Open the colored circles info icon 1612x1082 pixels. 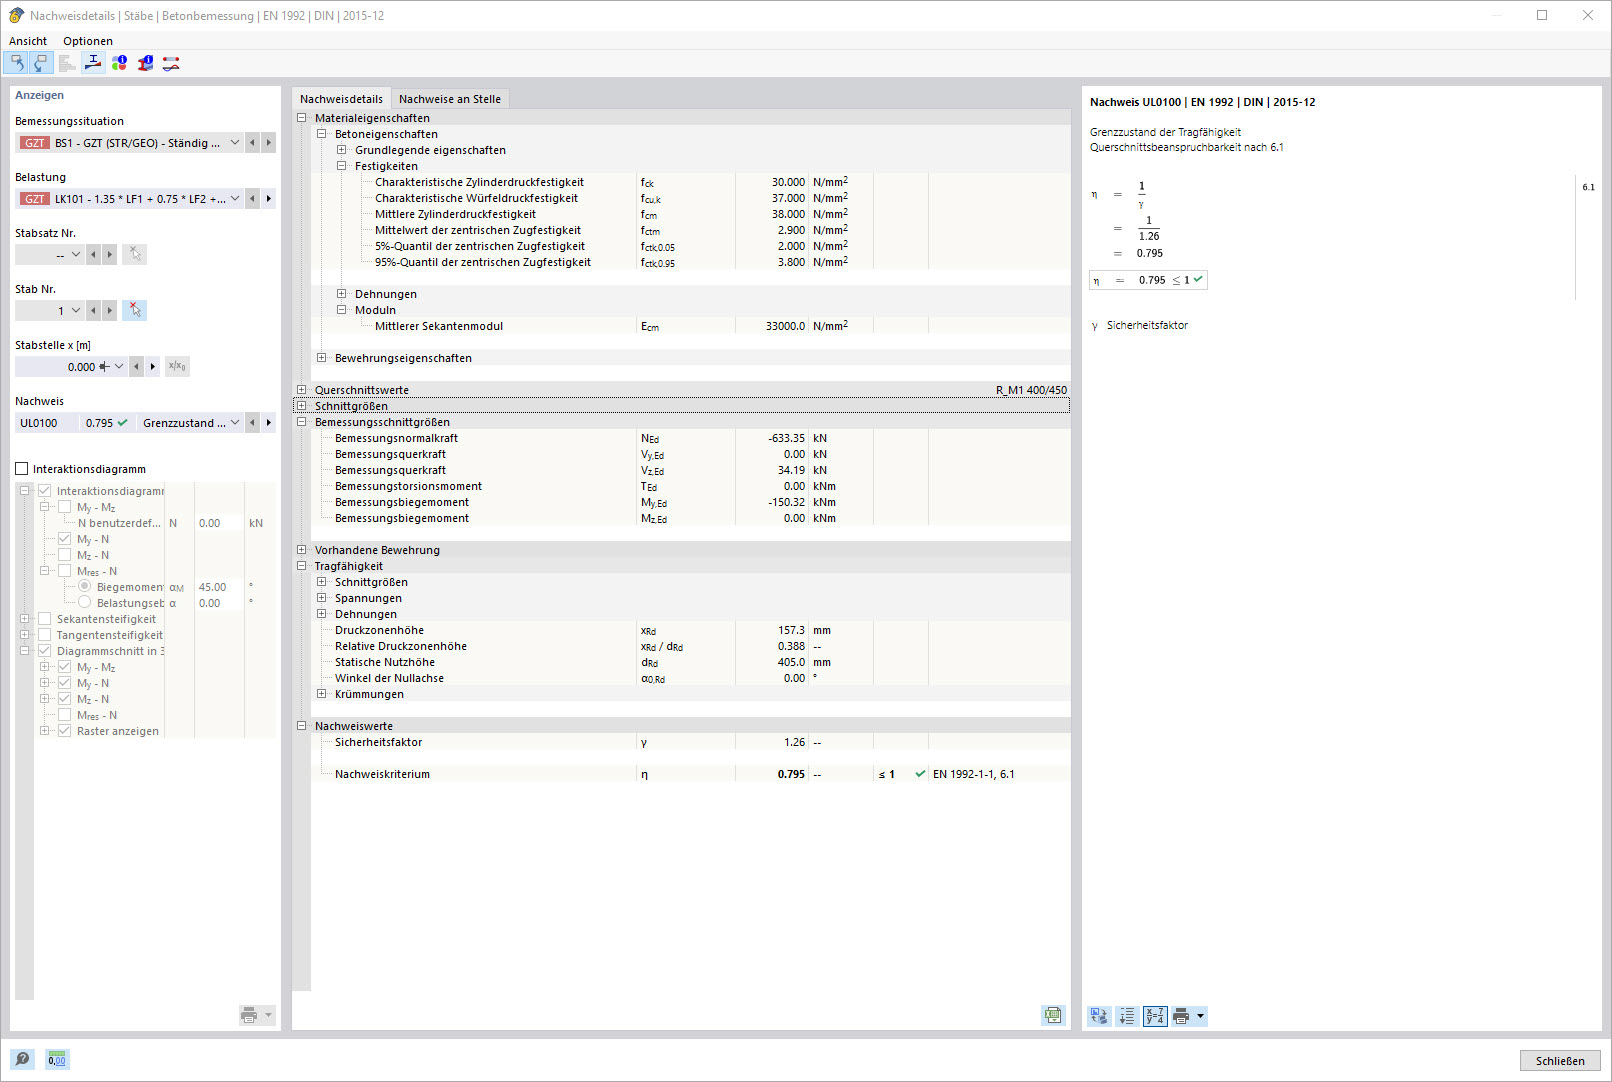119,63
